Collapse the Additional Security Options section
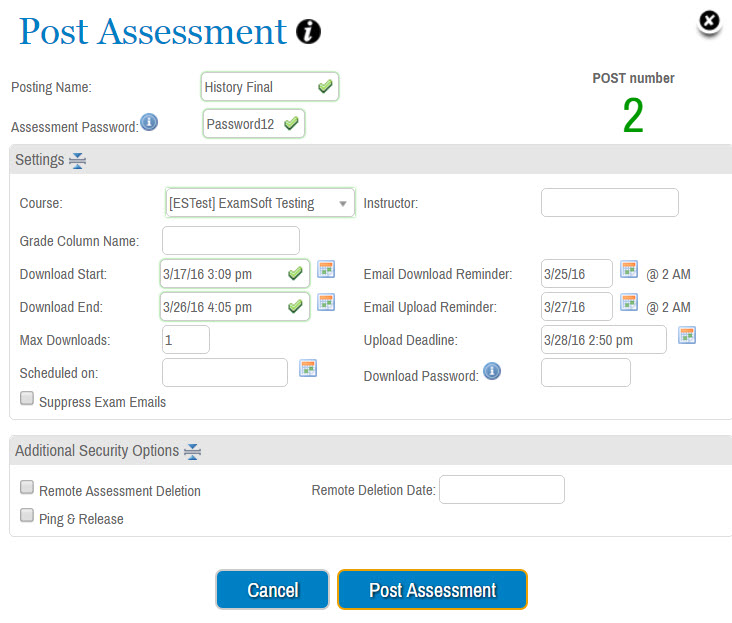The height and width of the screenshot is (623, 732). pos(192,451)
